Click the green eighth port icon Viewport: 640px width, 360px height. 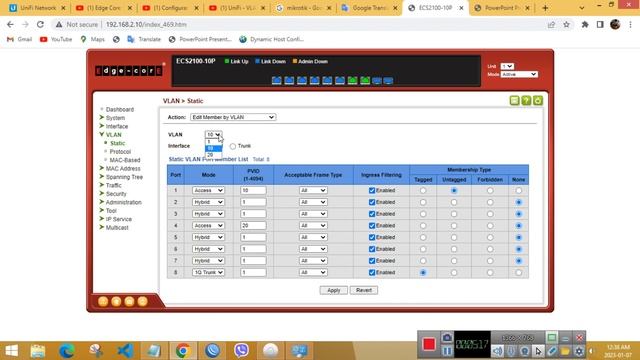click(365, 80)
